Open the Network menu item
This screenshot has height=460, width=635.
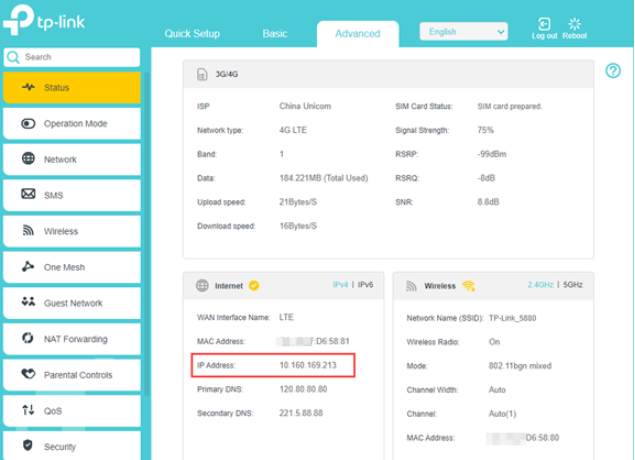click(72, 159)
